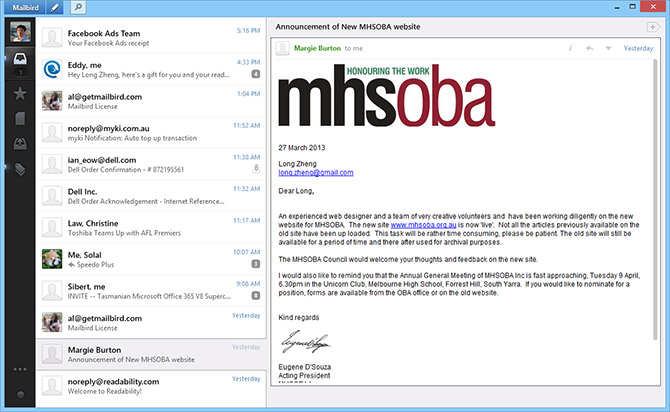Open Dell Inc. order acknowledgement email
This screenshot has width=670, height=412.
coord(151,196)
